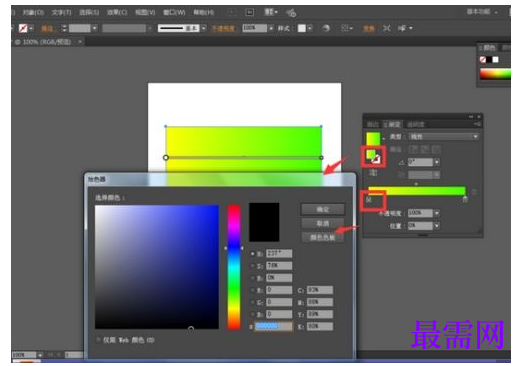Click the delete stop trash icon
Screen dimensions: 523x366
coord(474,192)
